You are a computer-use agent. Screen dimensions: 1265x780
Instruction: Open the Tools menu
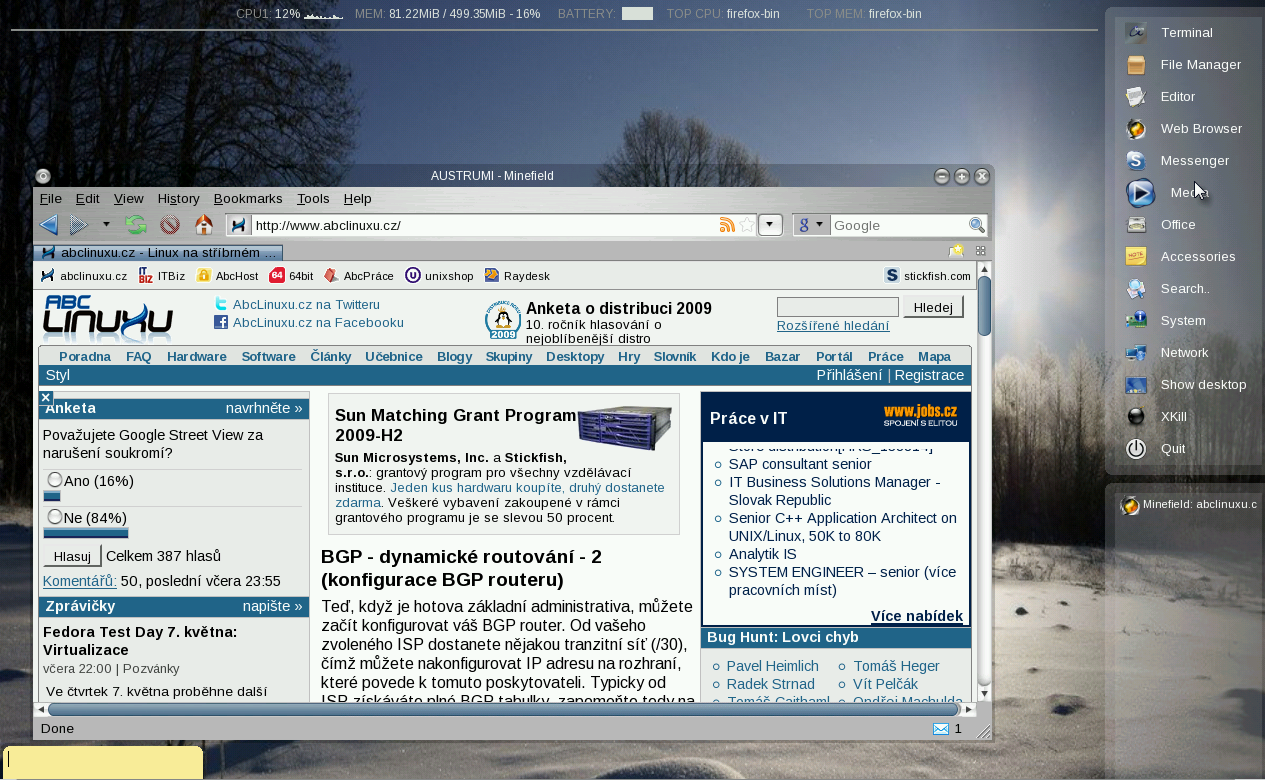[313, 198]
